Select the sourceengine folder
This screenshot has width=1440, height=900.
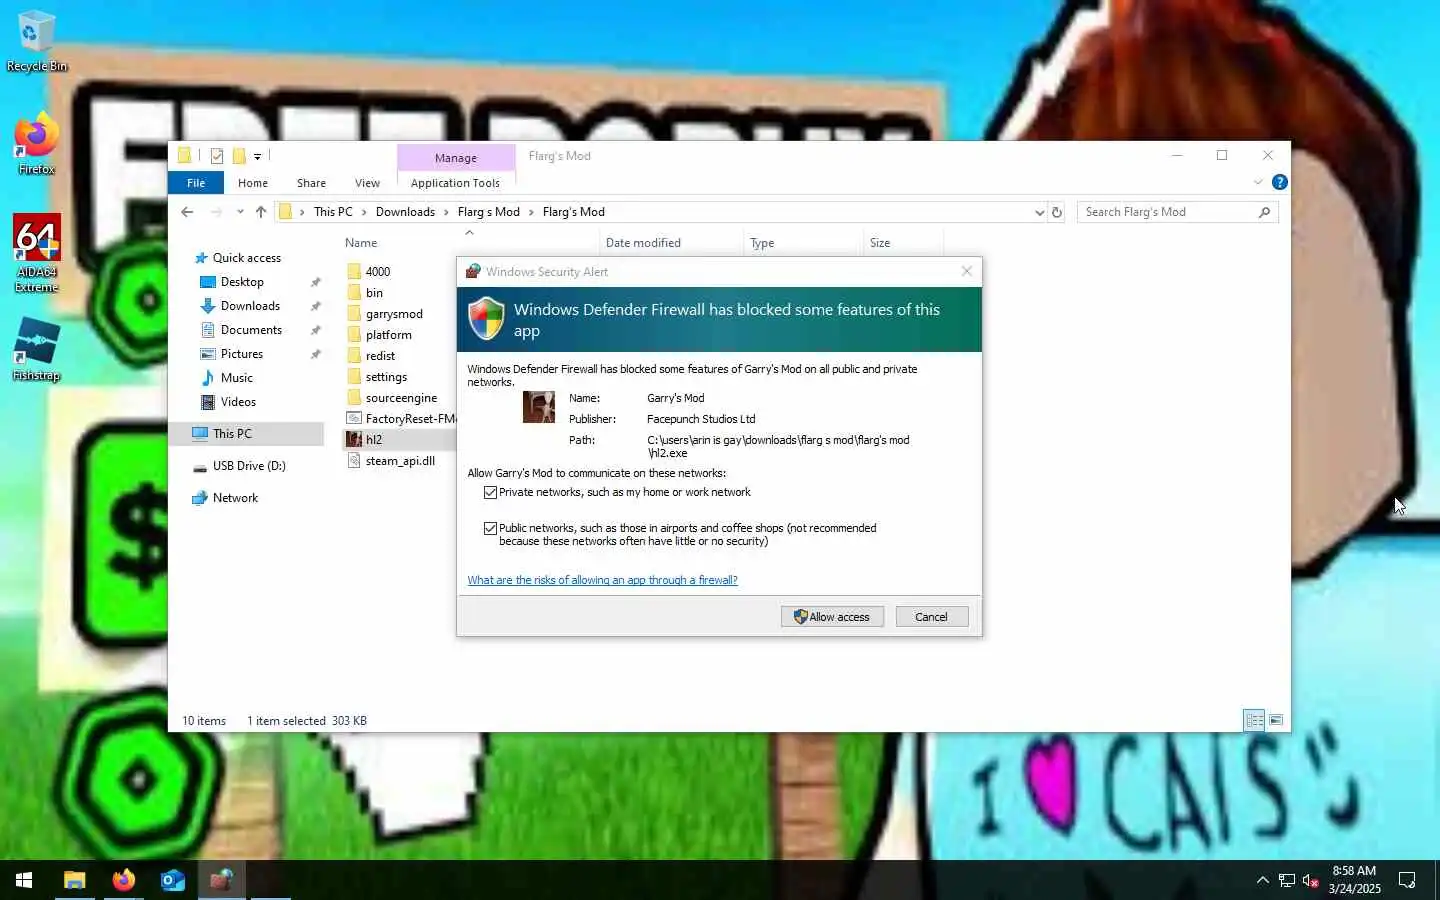point(400,398)
